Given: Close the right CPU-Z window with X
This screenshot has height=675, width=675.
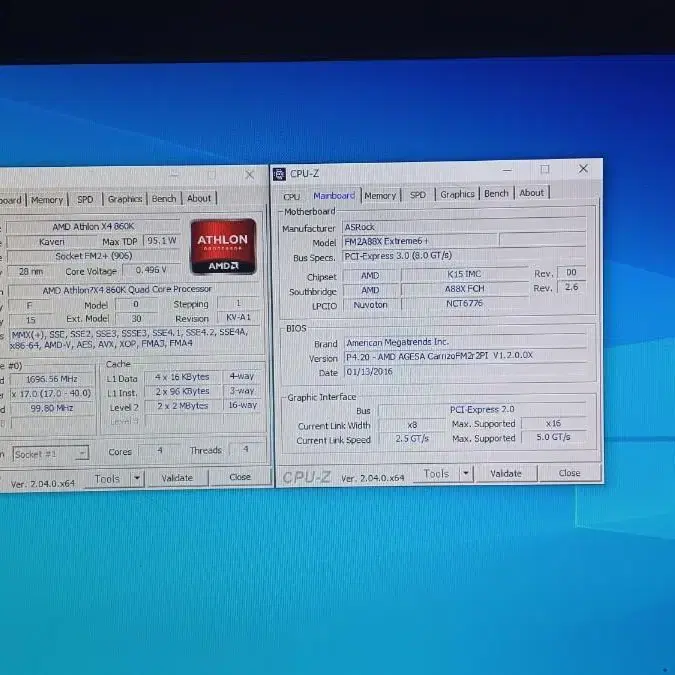Looking at the screenshot, I should tap(583, 169).
